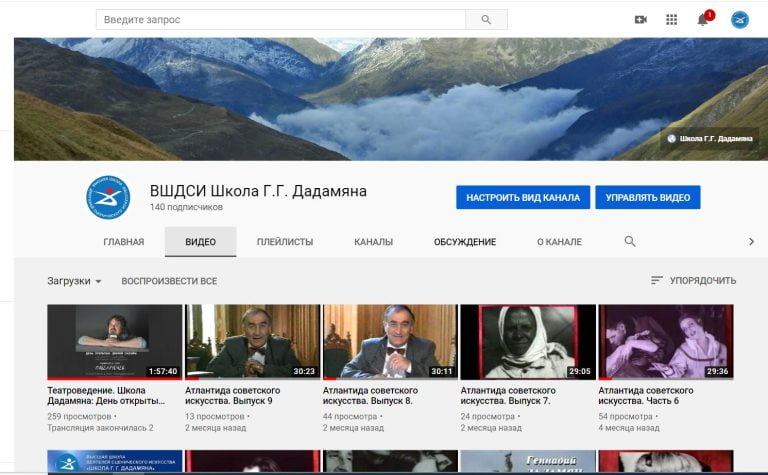The width and height of the screenshot is (768, 475).
Task: Click the 140 подписчиков text
Action: (x=186, y=207)
